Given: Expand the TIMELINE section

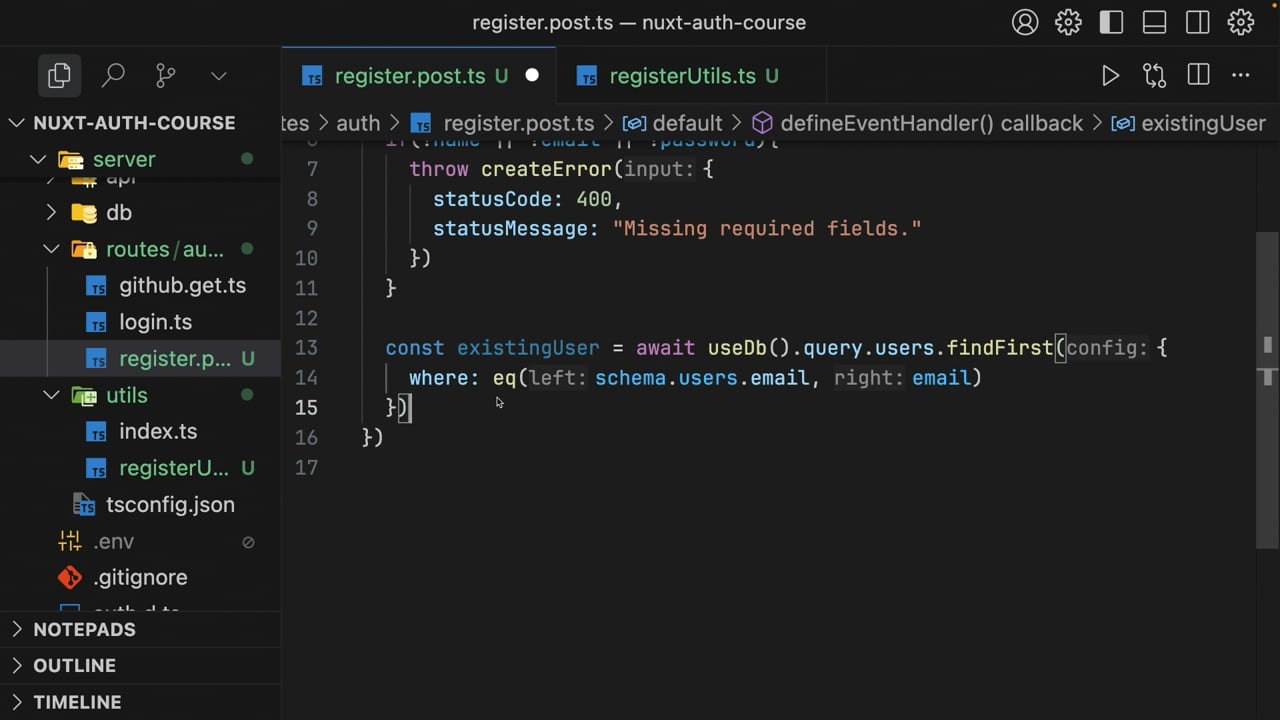Looking at the screenshot, I should coord(140,702).
